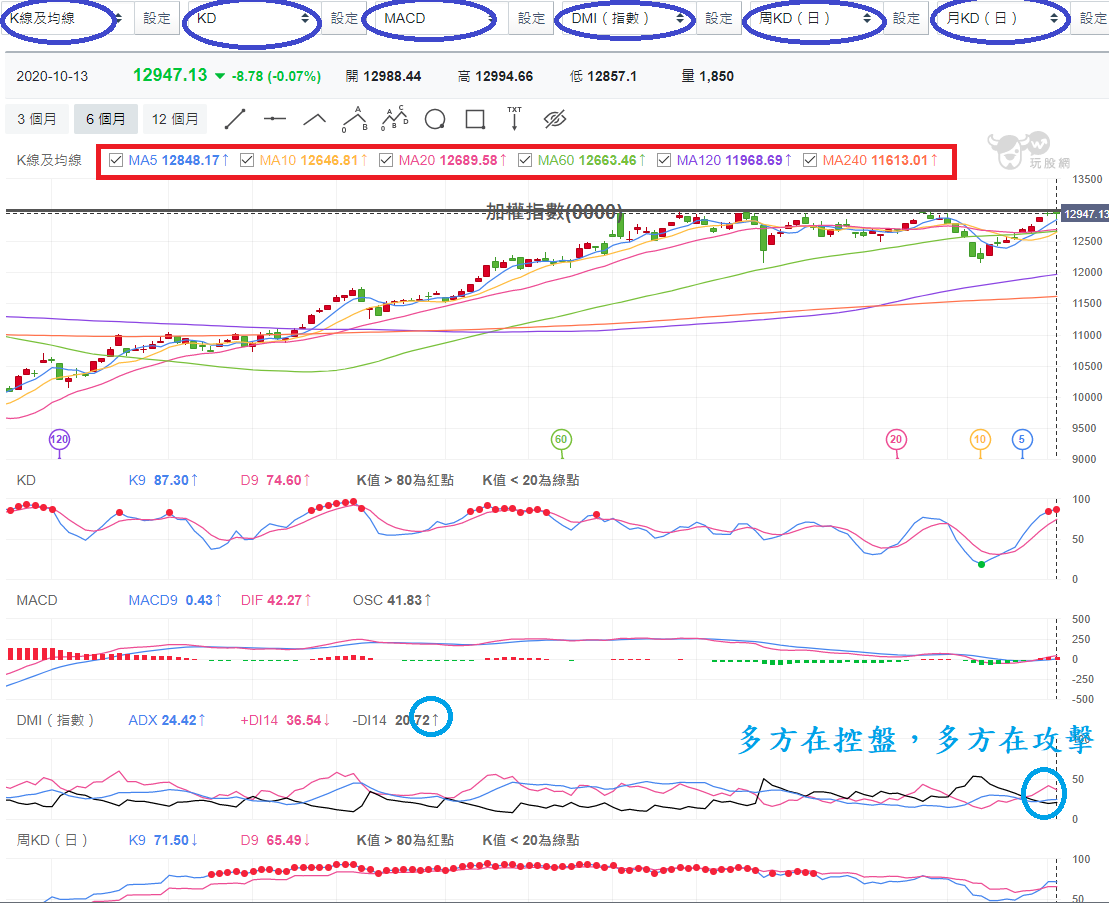Open the K線及均線 indicator dropdown
Image resolution: width=1109 pixels, height=903 pixels.
tap(64, 18)
